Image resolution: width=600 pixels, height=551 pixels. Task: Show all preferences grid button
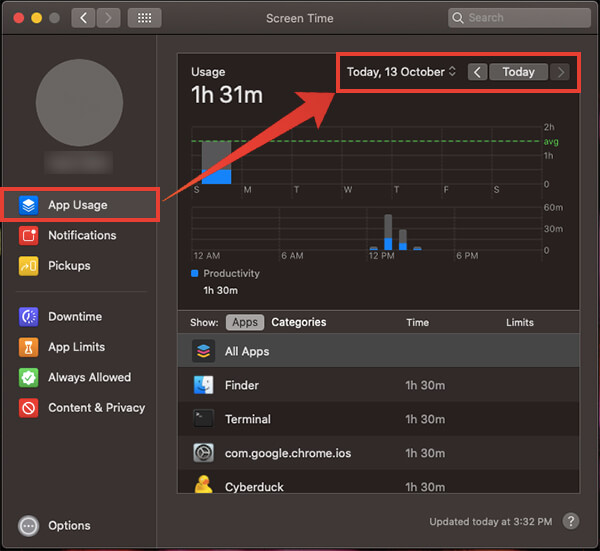coord(144,18)
